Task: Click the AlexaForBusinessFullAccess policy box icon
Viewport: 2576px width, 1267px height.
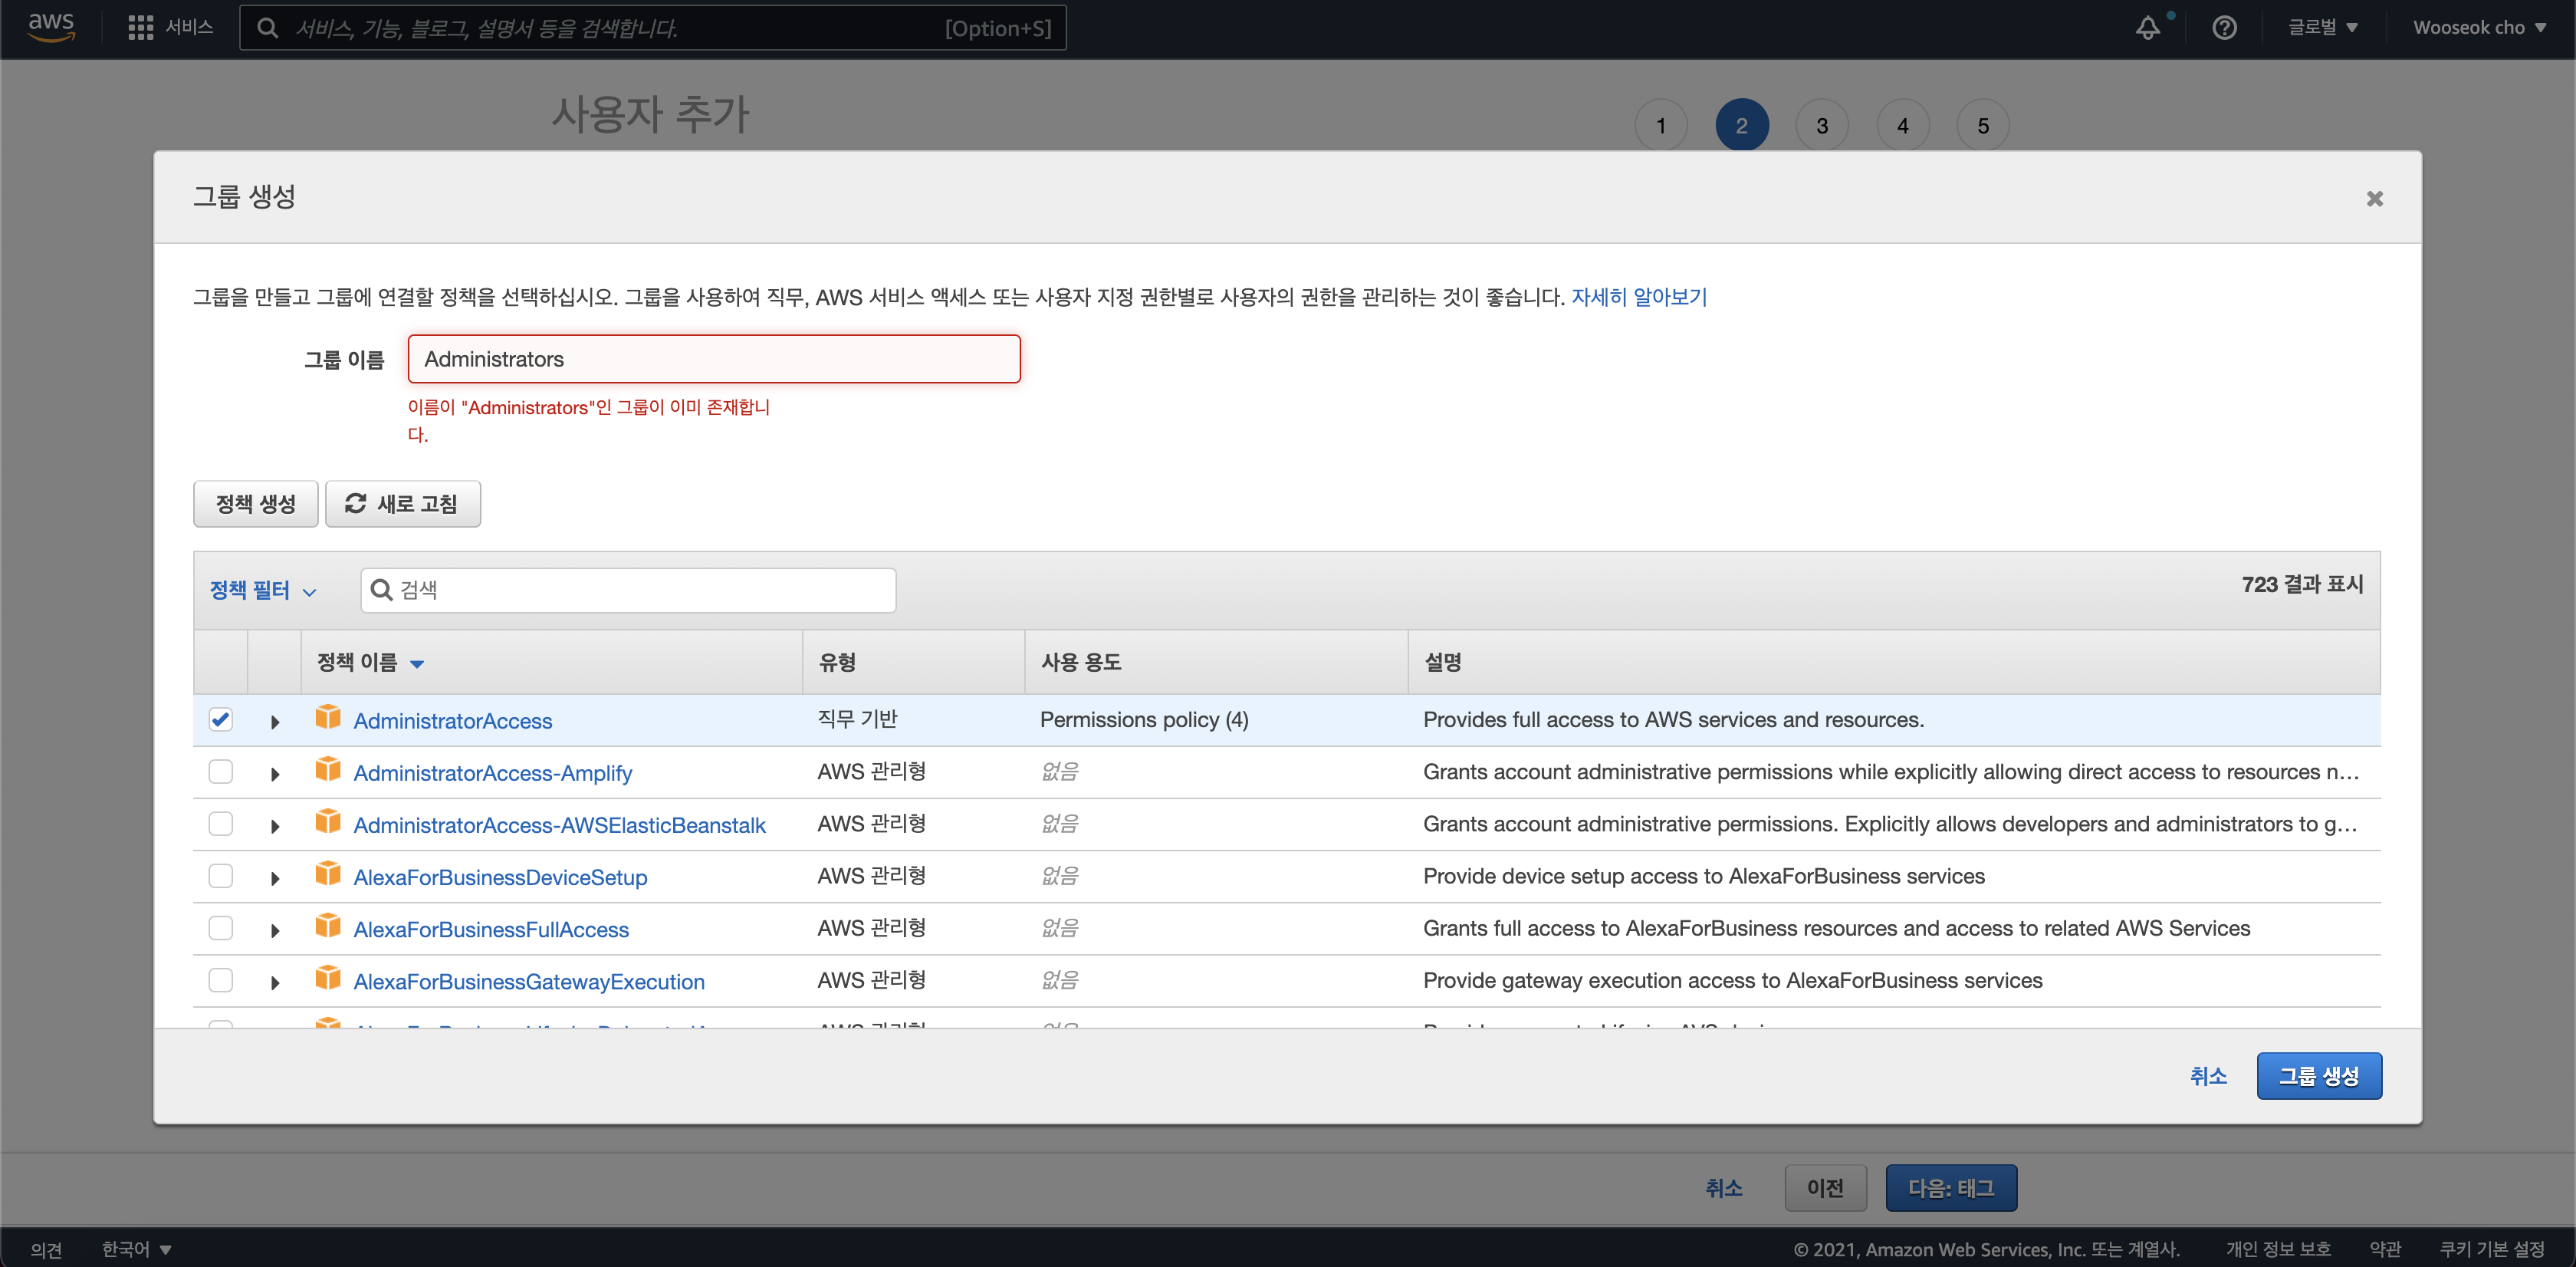Action: click(x=328, y=927)
